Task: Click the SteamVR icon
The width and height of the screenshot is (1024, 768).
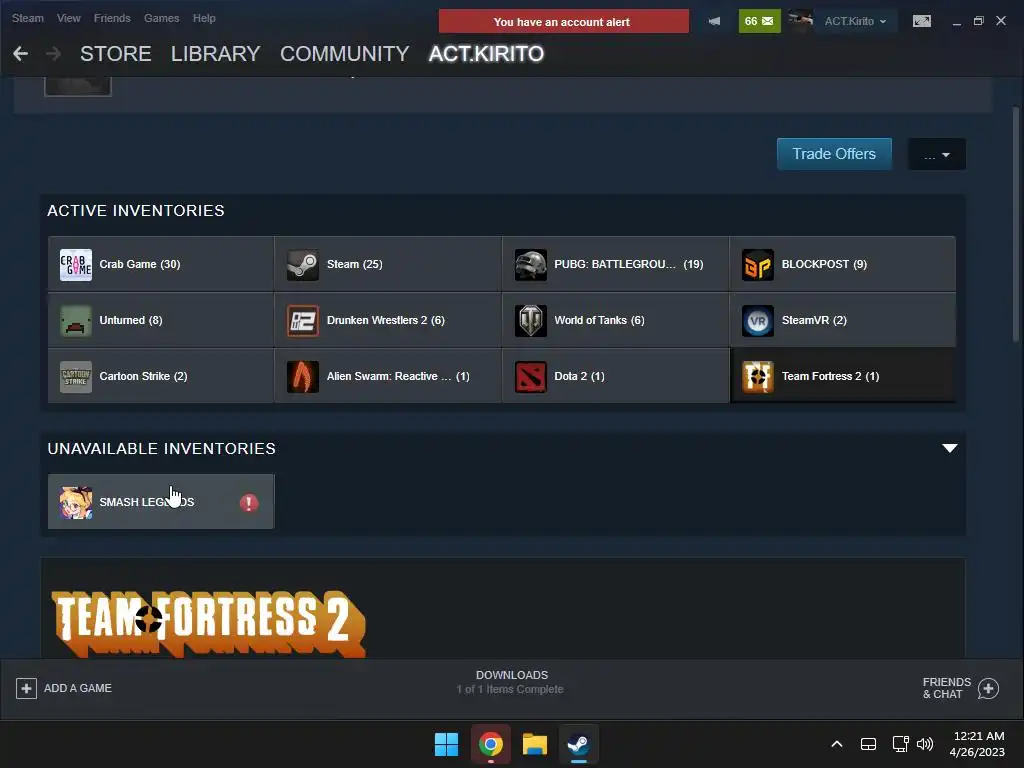Action: [758, 321]
